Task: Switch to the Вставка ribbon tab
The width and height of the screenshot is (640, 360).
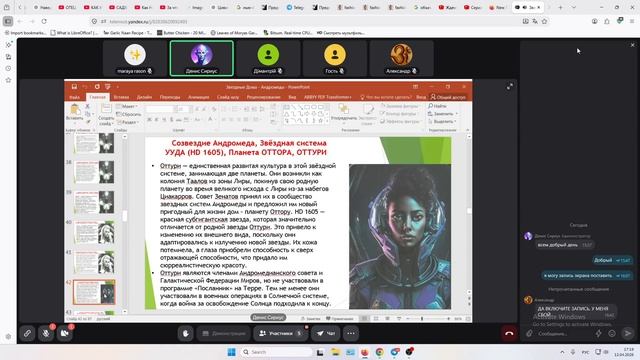Action: click(121, 97)
